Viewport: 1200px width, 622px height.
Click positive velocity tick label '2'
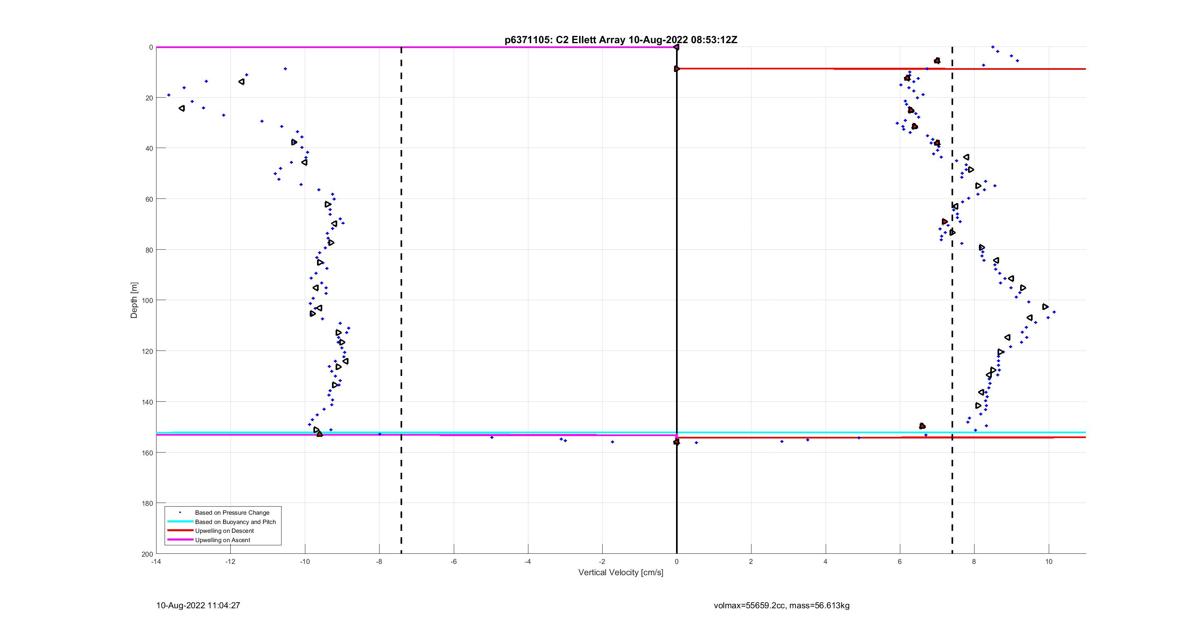(x=751, y=562)
